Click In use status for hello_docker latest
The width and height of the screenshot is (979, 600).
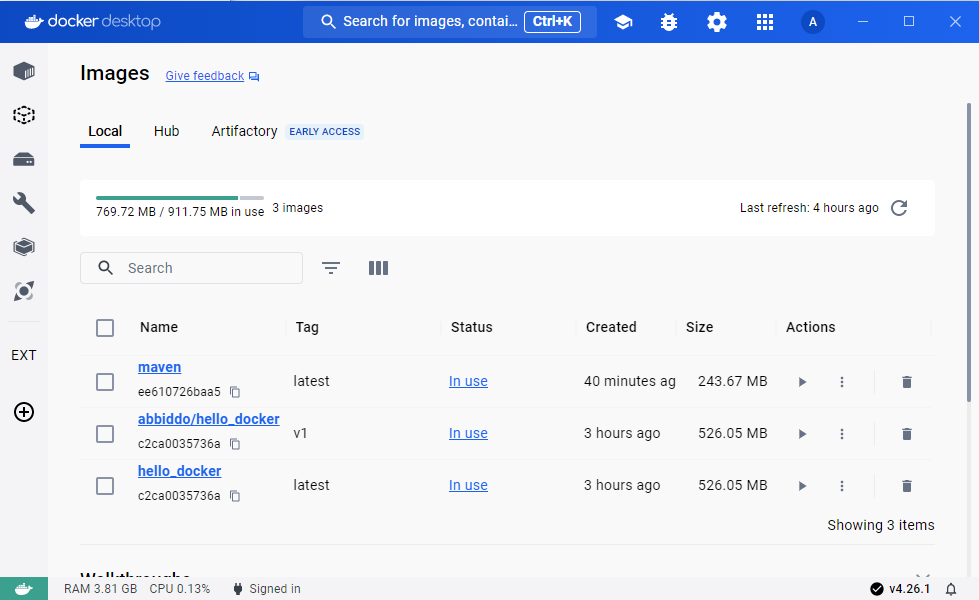pos(468,485)
